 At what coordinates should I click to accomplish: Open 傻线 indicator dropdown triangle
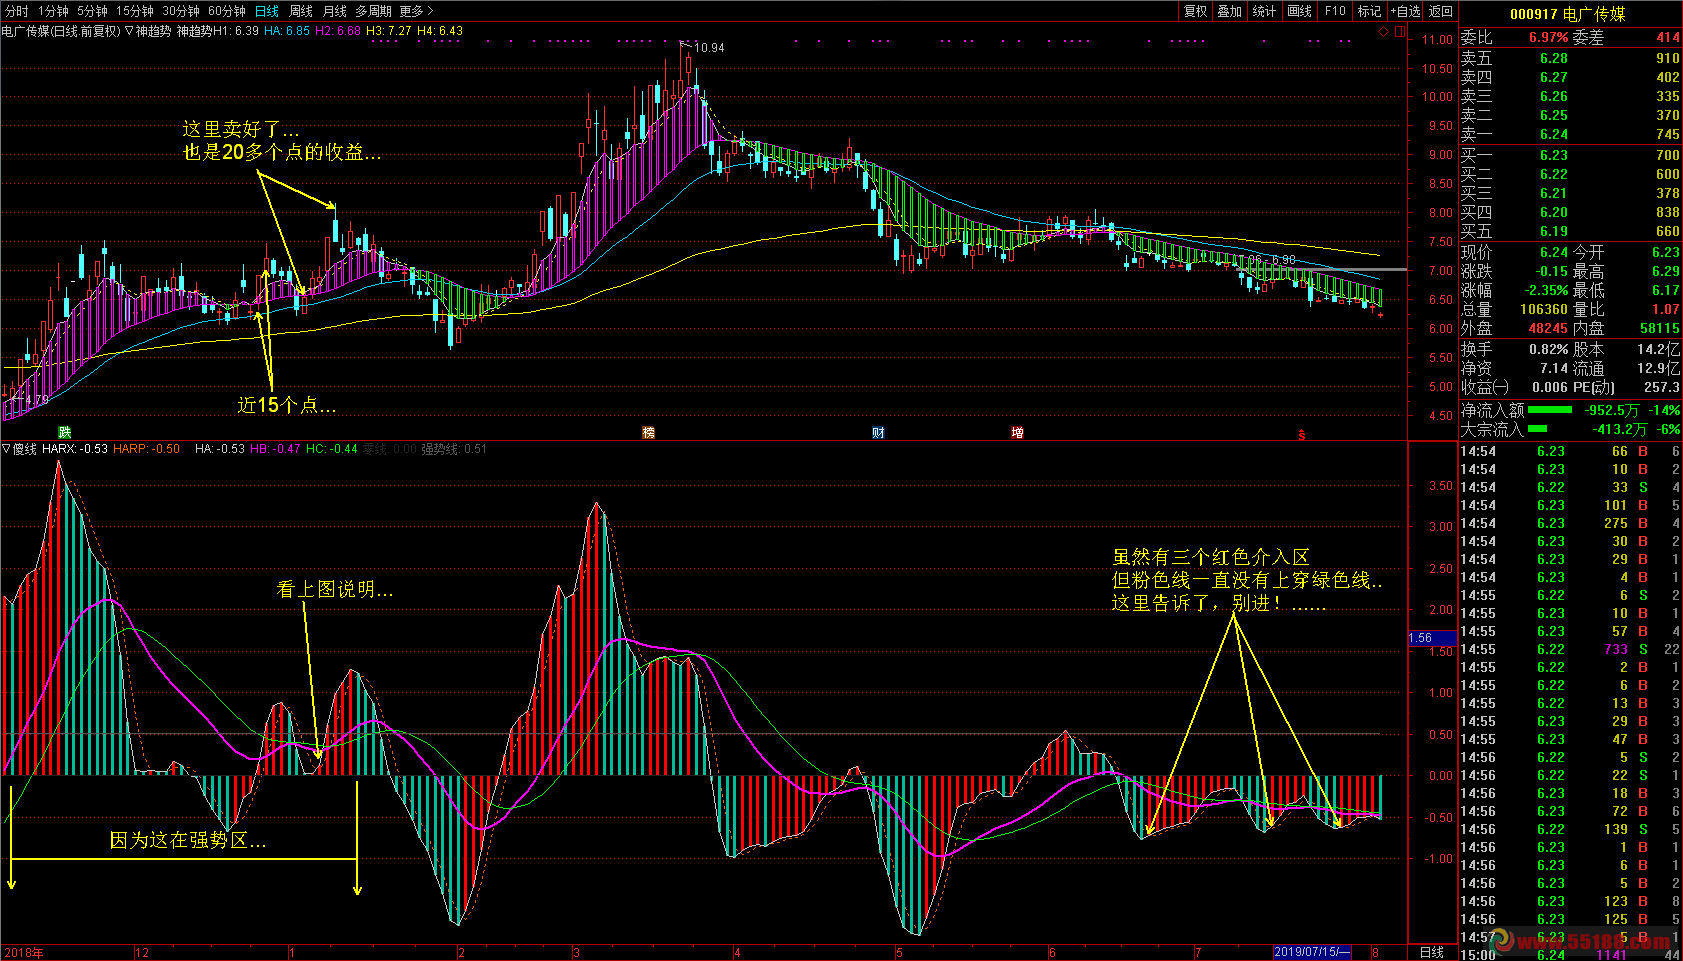coord(6,449)
